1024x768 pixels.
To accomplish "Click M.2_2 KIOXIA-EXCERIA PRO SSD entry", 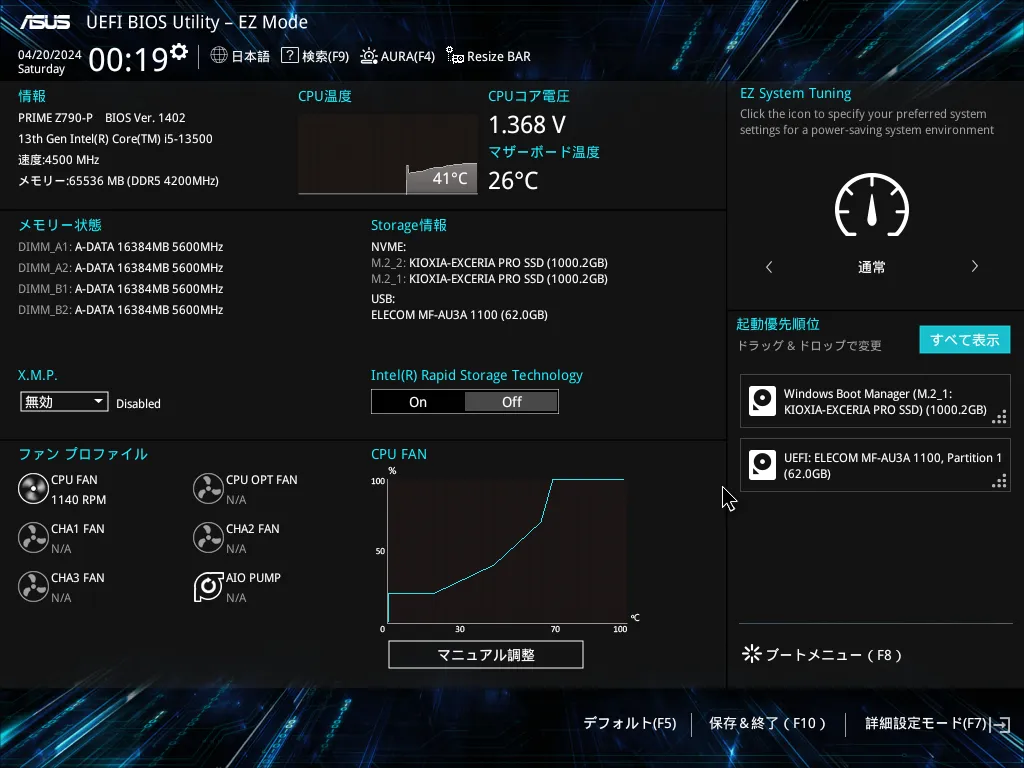I will [x=489, y=263].
